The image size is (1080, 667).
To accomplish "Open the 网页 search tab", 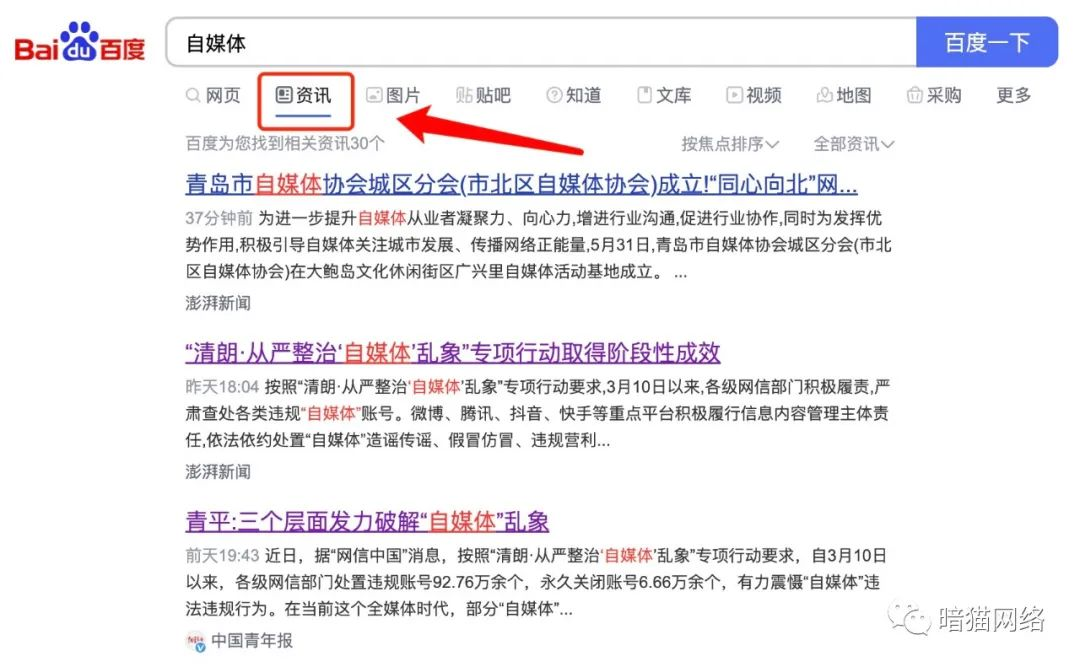I will (x=213, y=95).
